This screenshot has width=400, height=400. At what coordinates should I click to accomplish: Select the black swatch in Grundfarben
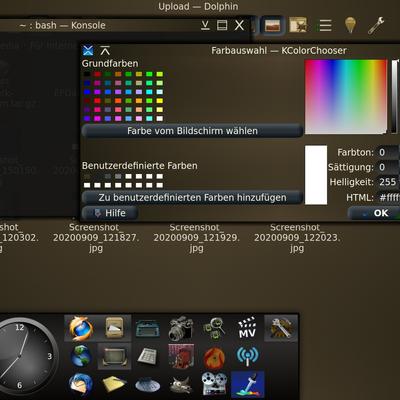pos(87,74)
